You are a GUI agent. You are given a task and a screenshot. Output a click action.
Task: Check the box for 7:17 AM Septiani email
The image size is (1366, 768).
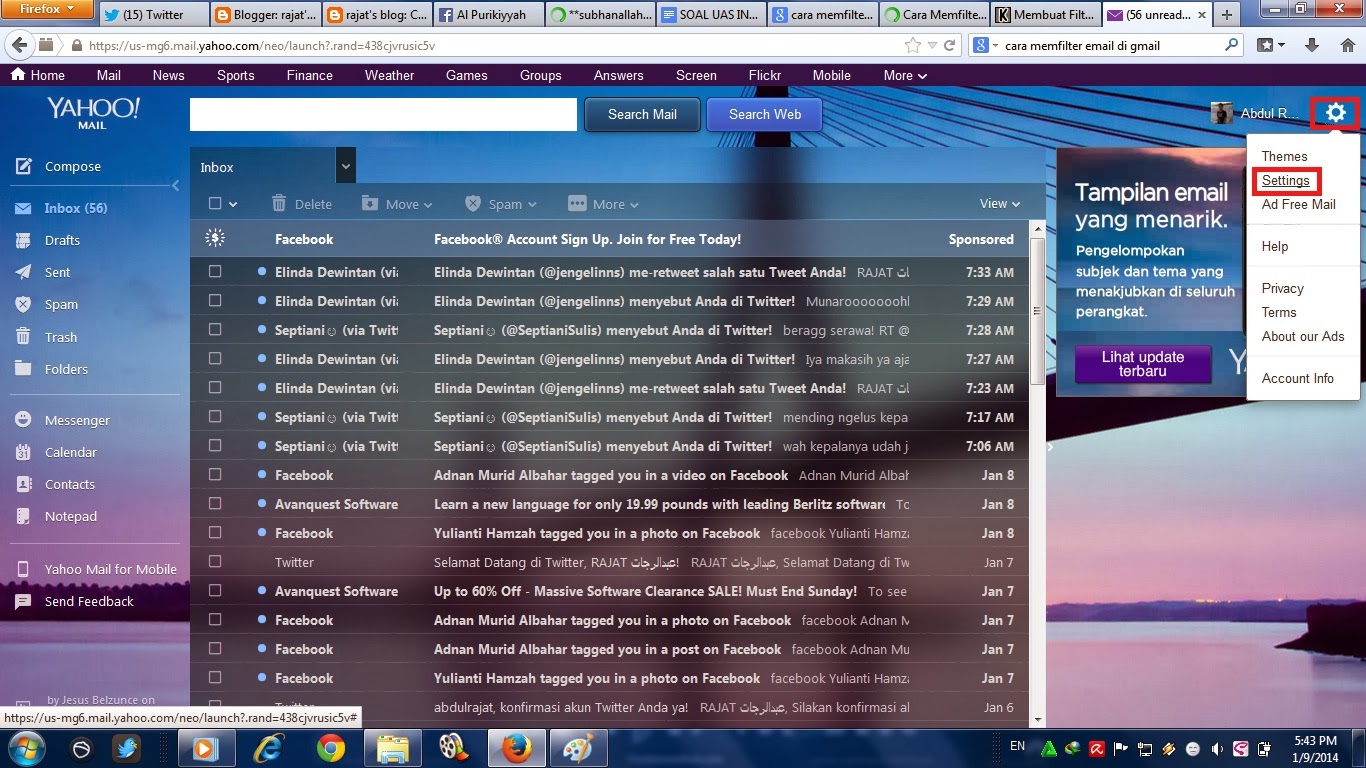214,416
